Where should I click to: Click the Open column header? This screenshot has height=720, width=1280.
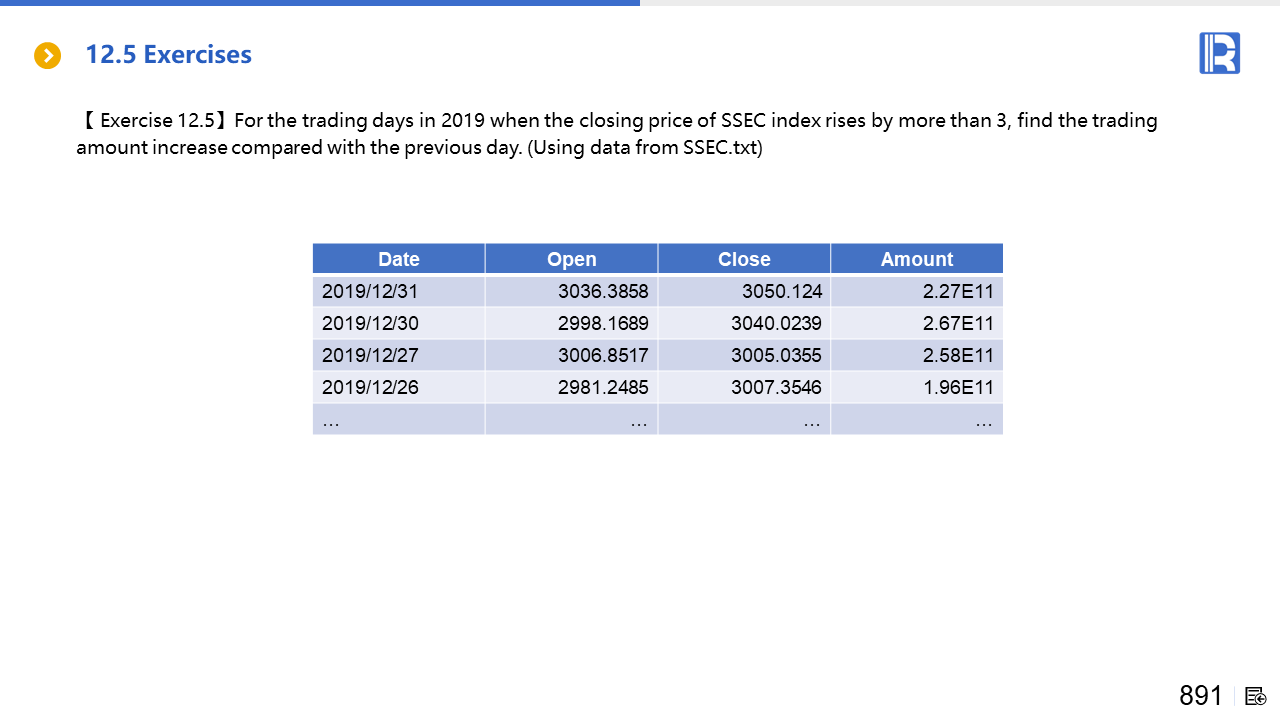point(571,259)
